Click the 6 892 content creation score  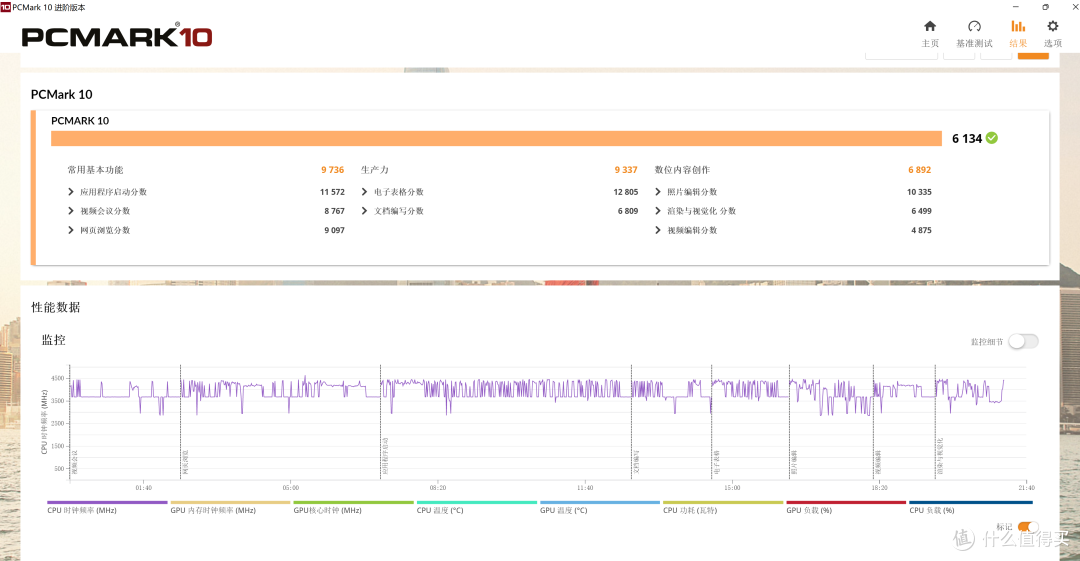(920, 170)
